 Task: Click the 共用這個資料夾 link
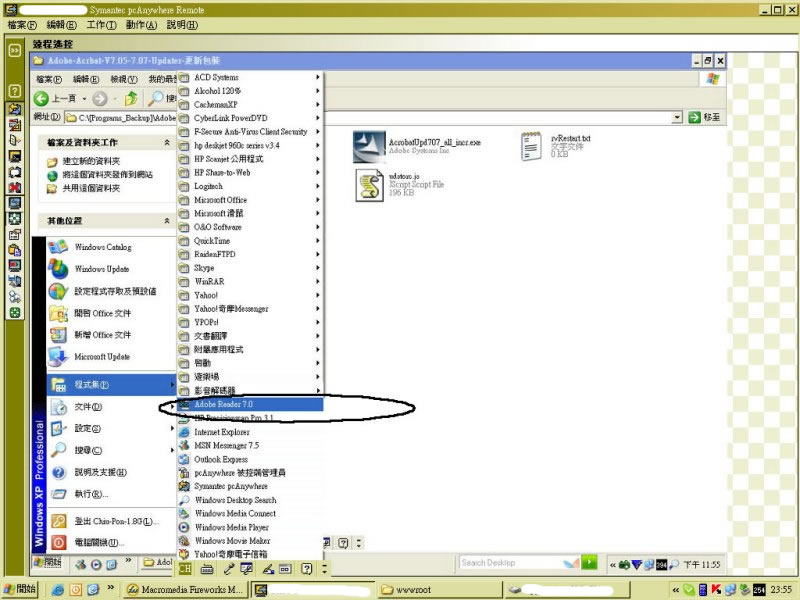pyautogui.click(x=91, y=188)
